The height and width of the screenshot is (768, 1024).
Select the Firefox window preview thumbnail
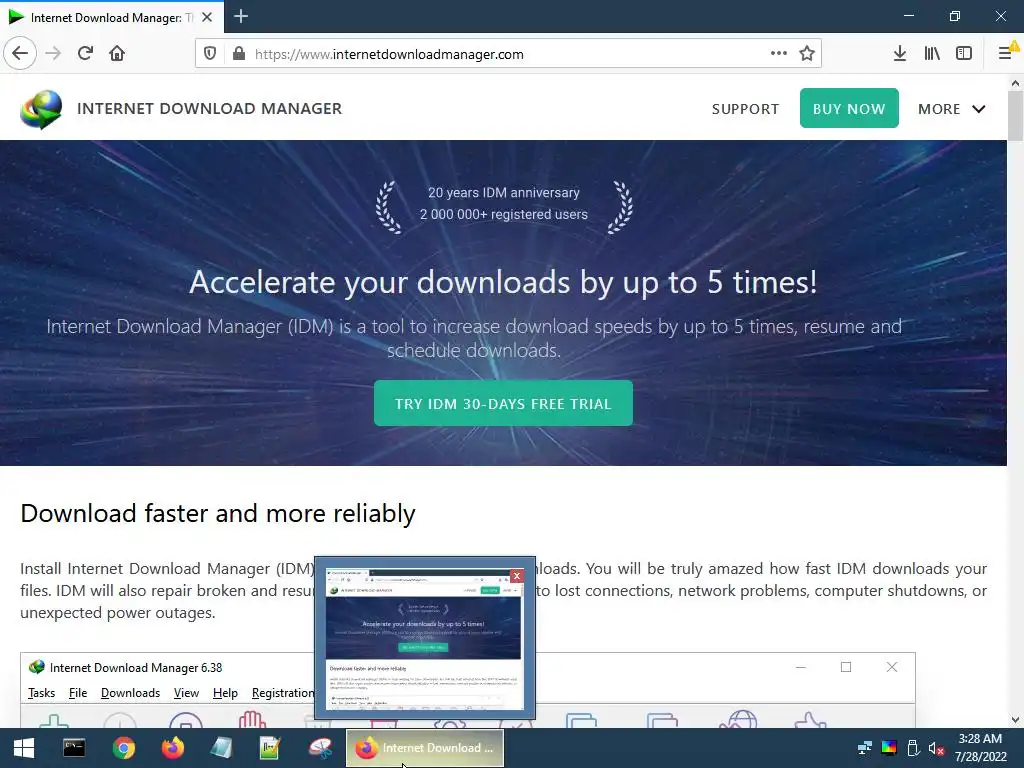point(424,639)
